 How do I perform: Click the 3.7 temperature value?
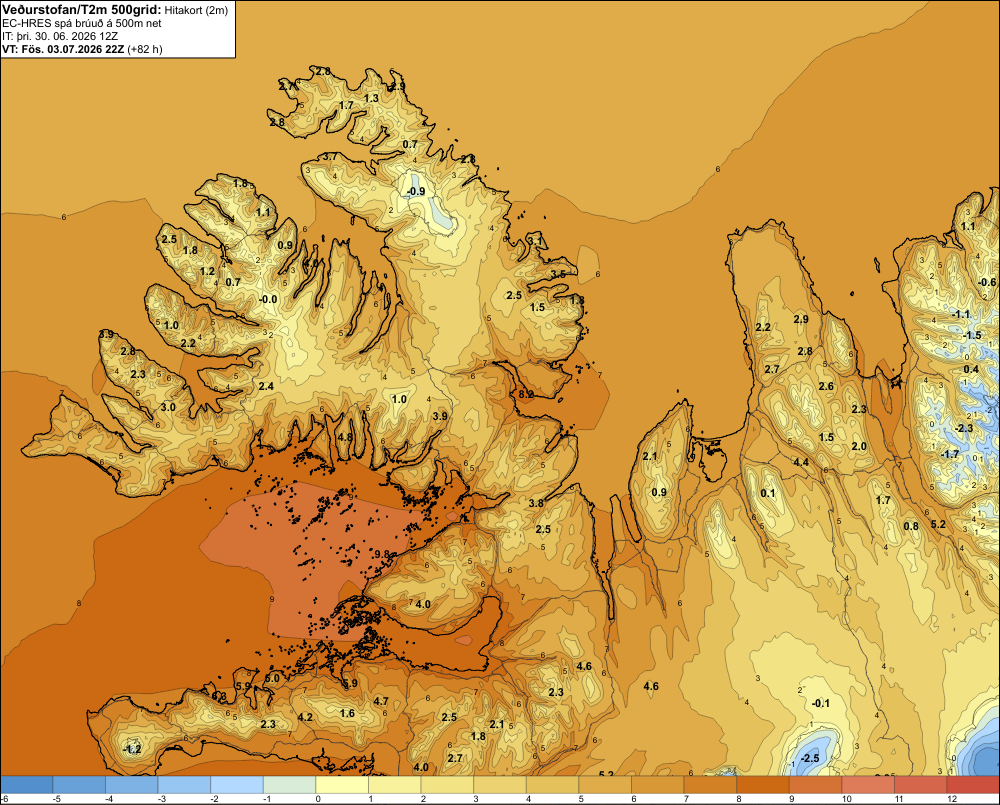[x=330, y=156]
